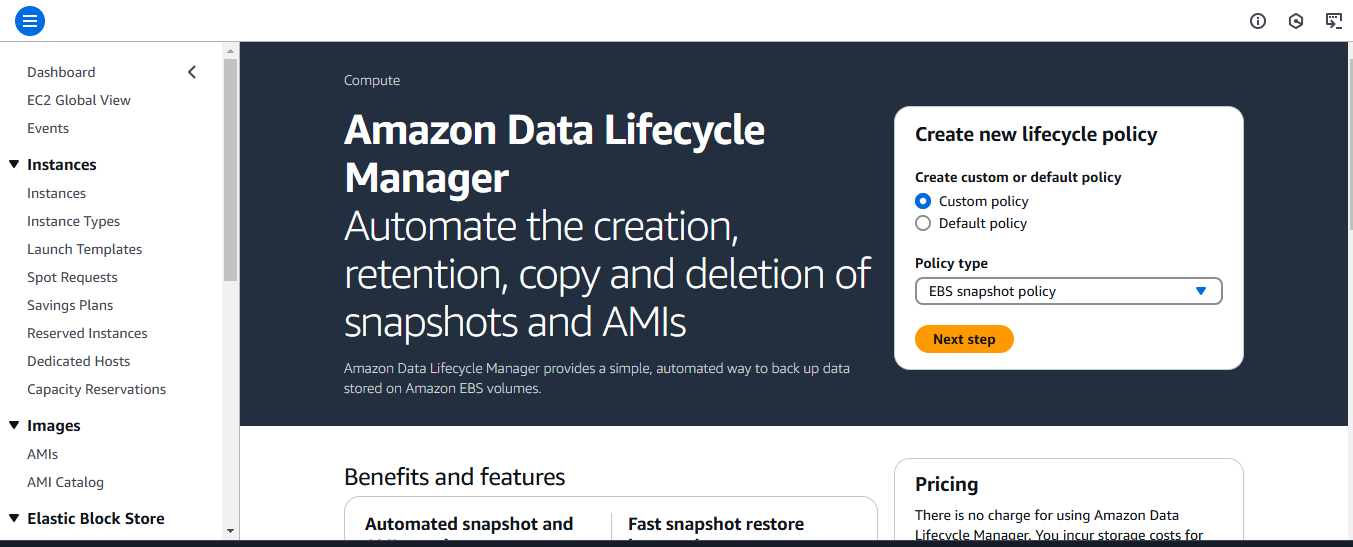Screen dimensions: 1353x547
Task: Launch the CloudShell terminal icon
Action: tap(1333, 21)
